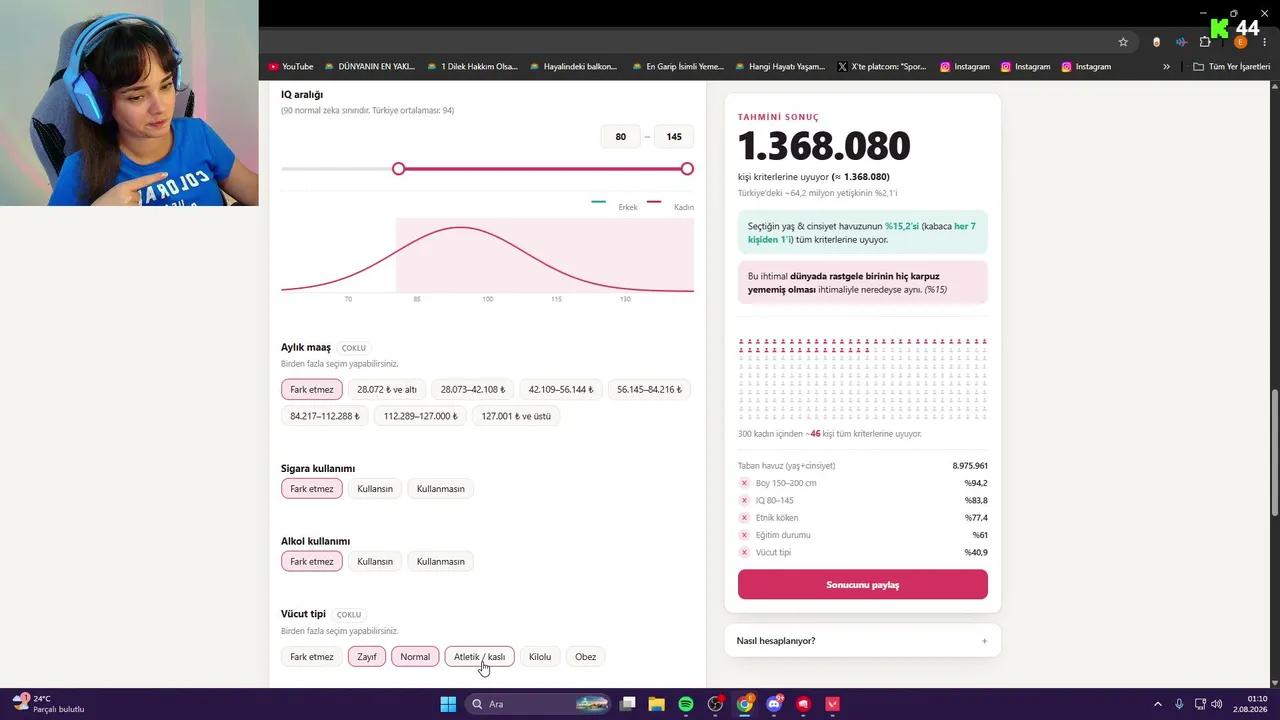Remove the Vücut tipi criterion
Screen dimensions: 1280x720
point(744,552)
